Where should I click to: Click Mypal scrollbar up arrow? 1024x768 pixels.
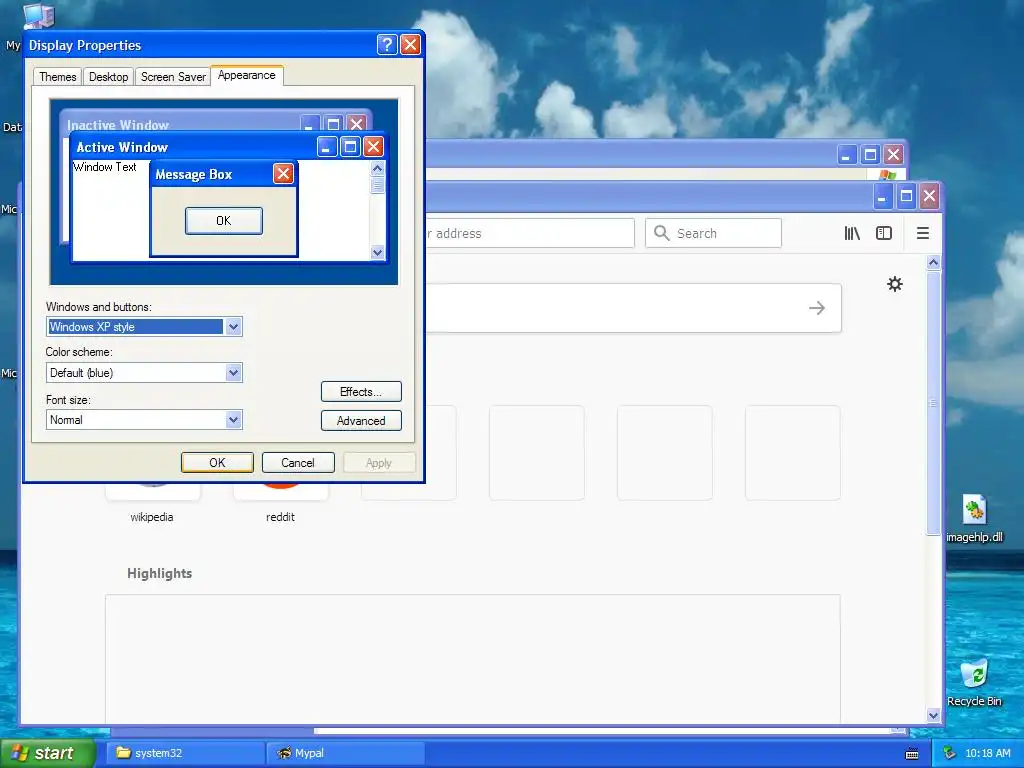(x=933, y=263)
